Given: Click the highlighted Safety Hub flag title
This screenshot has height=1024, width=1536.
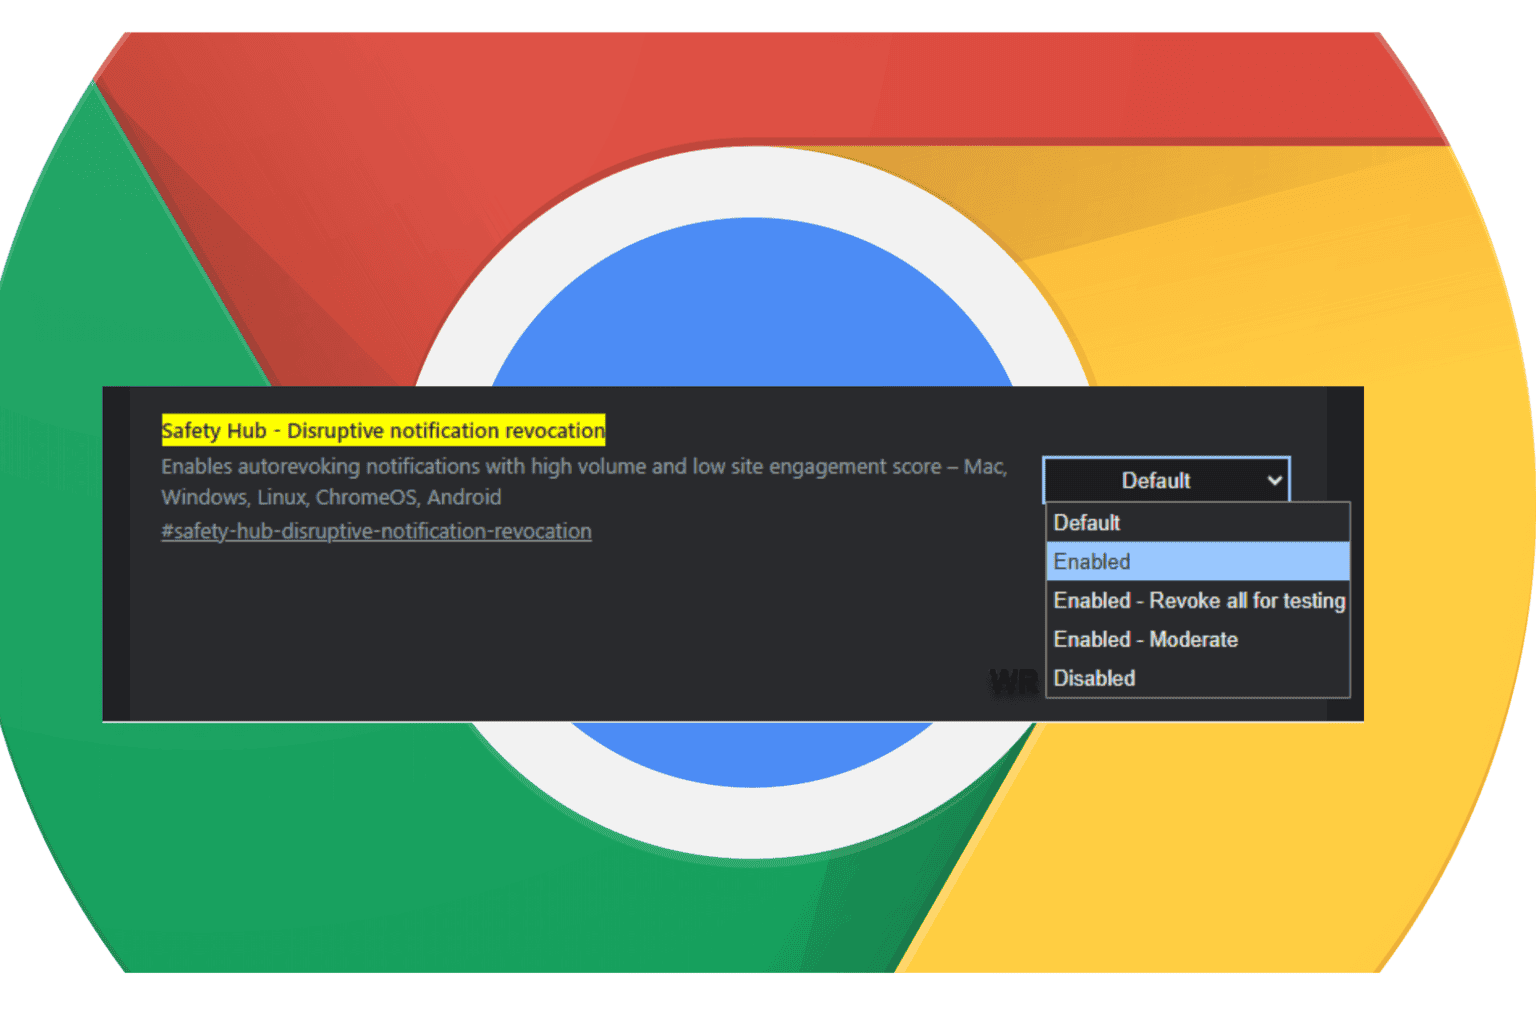Looking at the screenshot, I should tap(383, 430).
